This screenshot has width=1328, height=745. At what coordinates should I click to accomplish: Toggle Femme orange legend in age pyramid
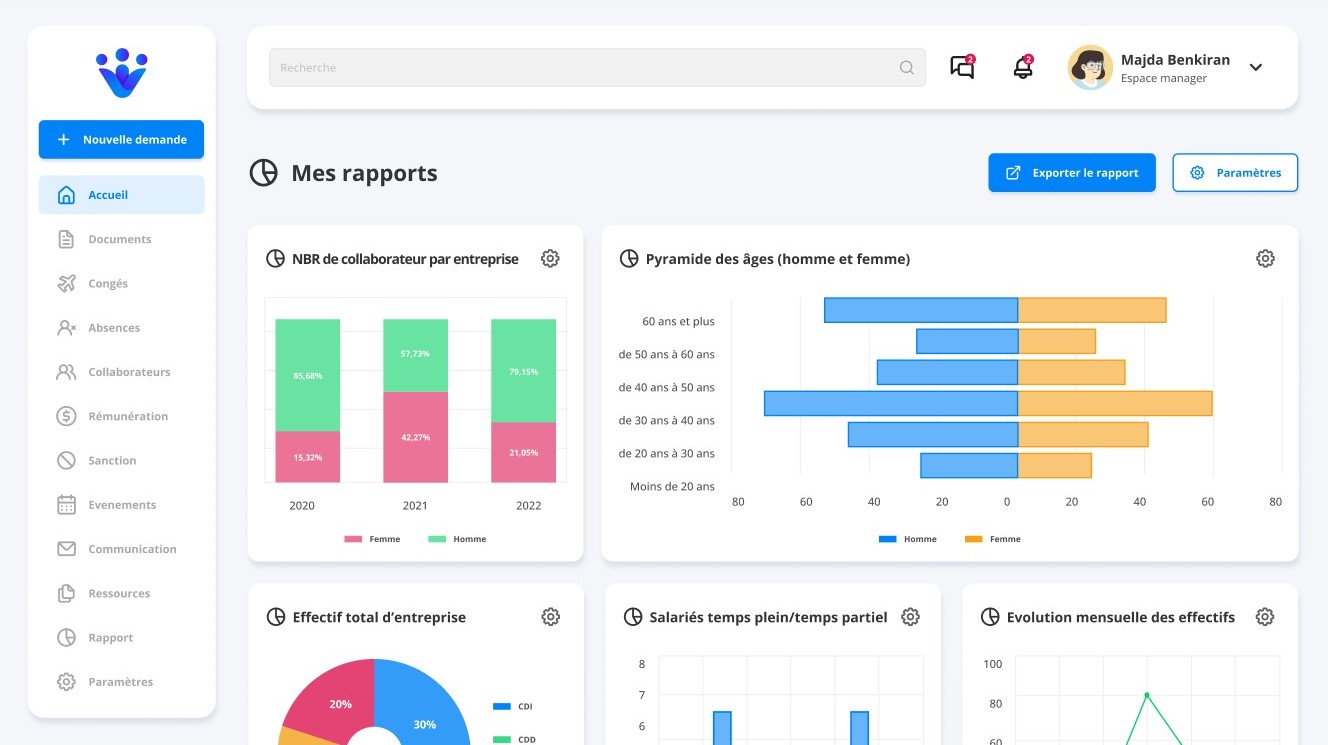tap(974, 539)
